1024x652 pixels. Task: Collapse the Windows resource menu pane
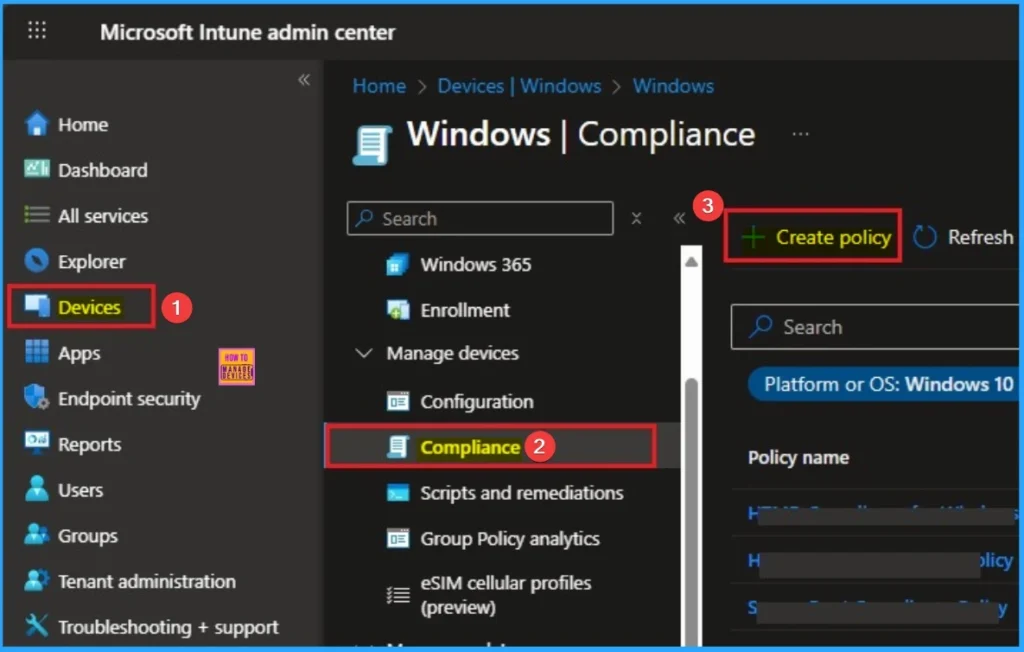679,218
